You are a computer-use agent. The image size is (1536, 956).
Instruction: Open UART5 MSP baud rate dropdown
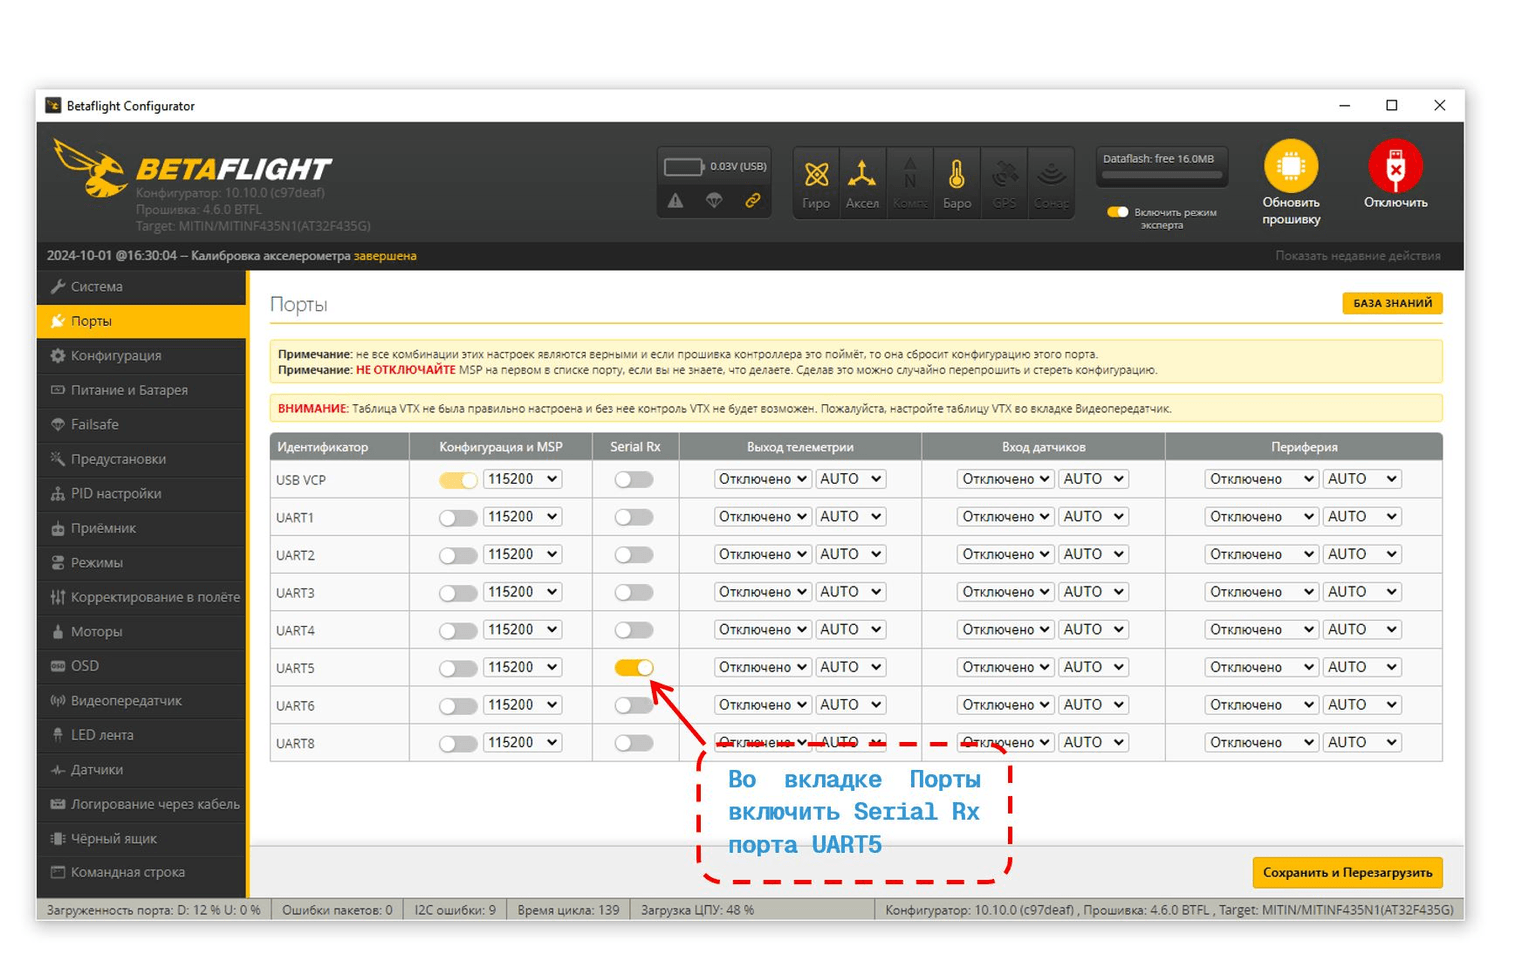(x=522, y=667)
